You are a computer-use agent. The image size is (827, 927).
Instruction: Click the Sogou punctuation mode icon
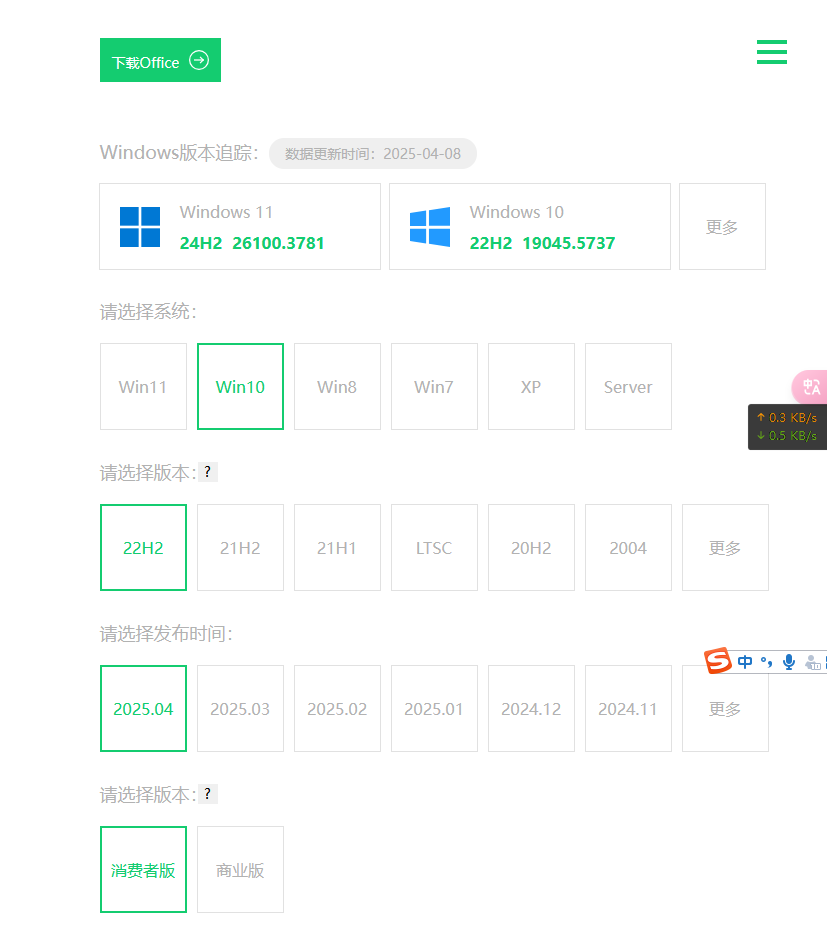[767, 662]
